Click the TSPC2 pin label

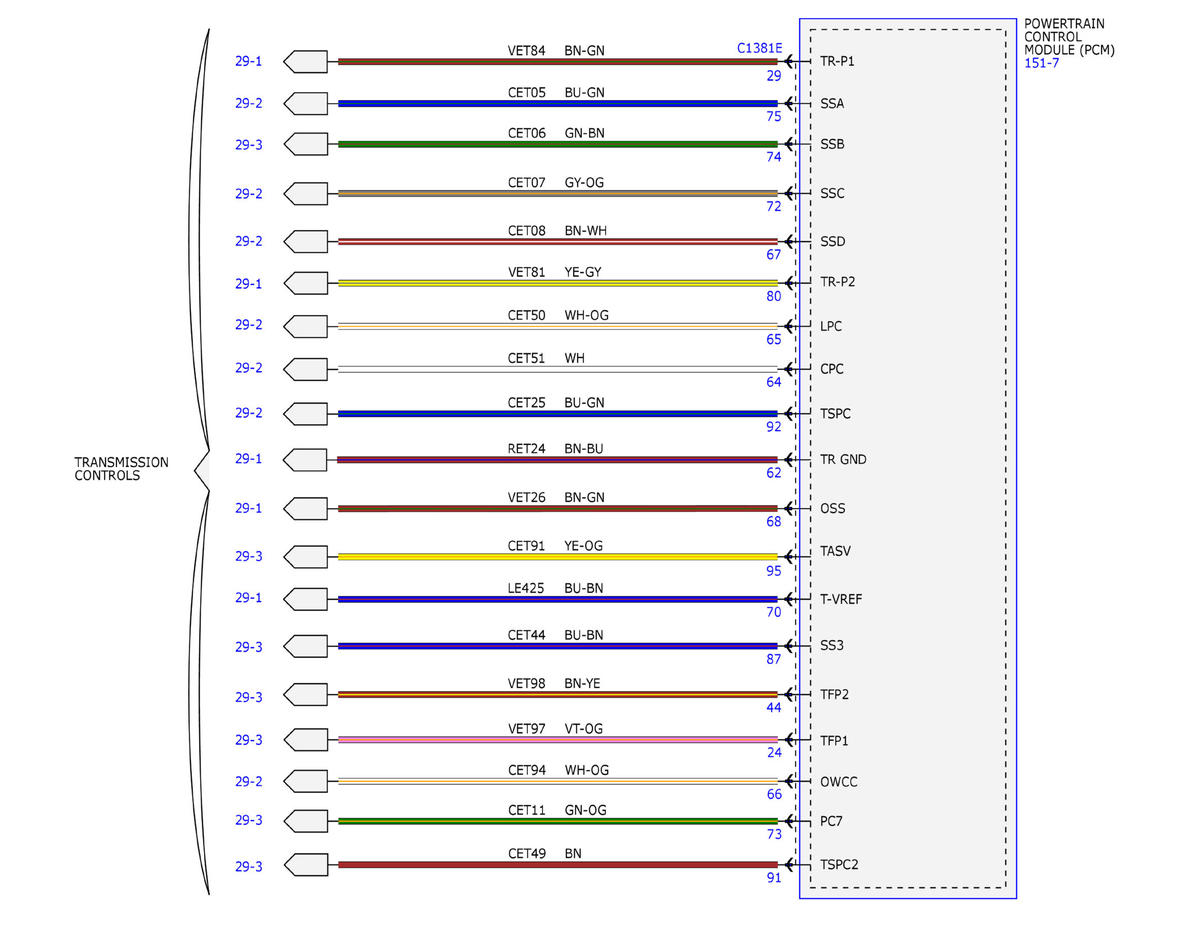pos(839,864)
